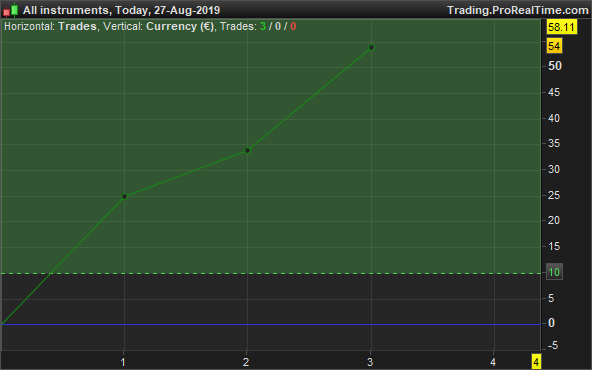Screen dimensions: 592x370
Task: Click the blue zero baseline
Action: (270, 324)
